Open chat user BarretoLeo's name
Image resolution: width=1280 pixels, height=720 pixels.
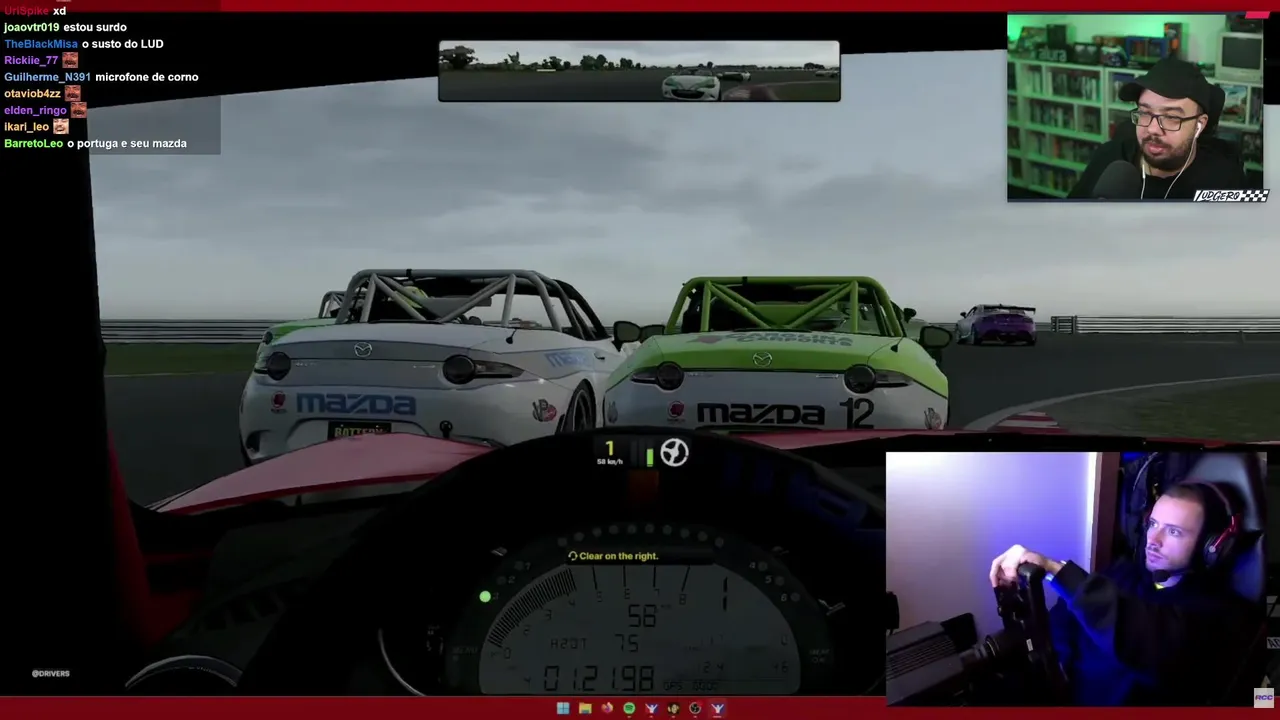click(x=33, y=143)
